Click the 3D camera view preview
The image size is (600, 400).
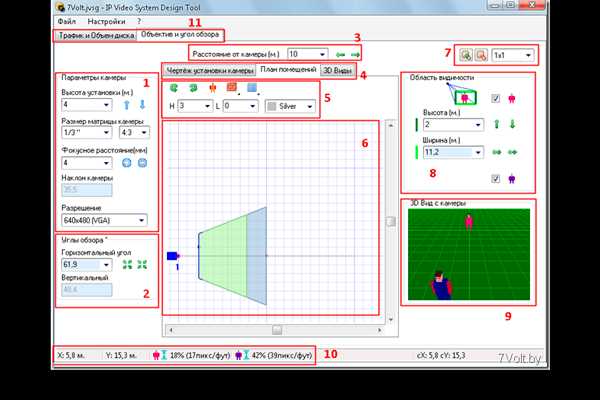pyautogui.click(x=468, y=255)
